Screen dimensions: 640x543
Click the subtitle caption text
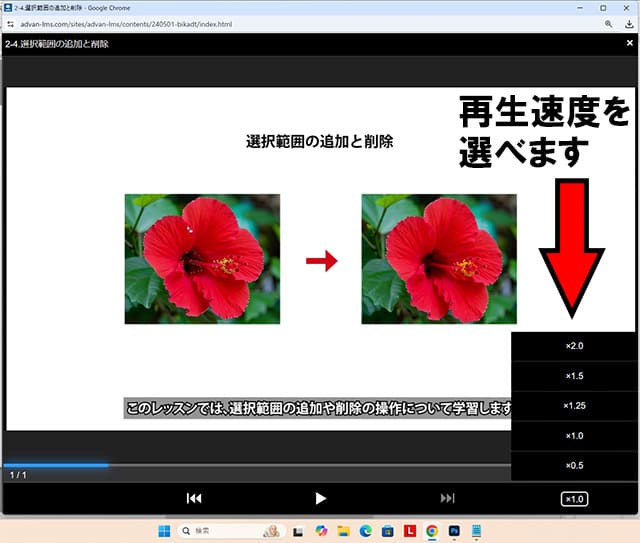pyautogui.click(x=318, y=408)
